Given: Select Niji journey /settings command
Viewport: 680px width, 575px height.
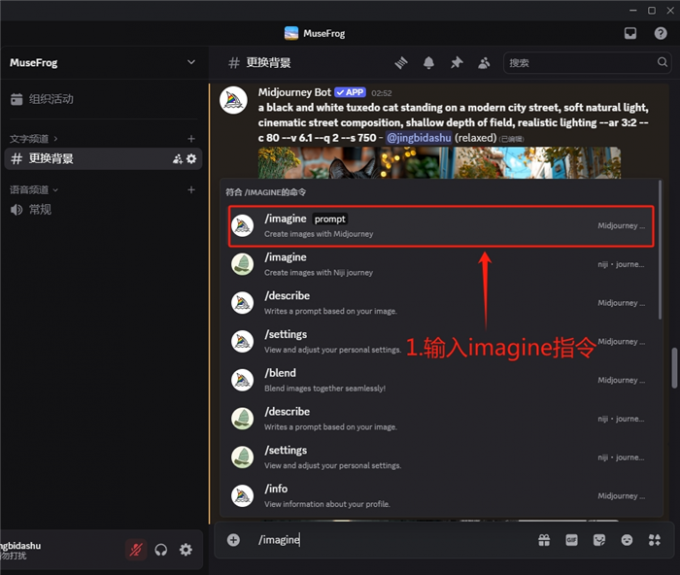Looking at the screenshot, I should pyautogui.click(x=439, y=457).
